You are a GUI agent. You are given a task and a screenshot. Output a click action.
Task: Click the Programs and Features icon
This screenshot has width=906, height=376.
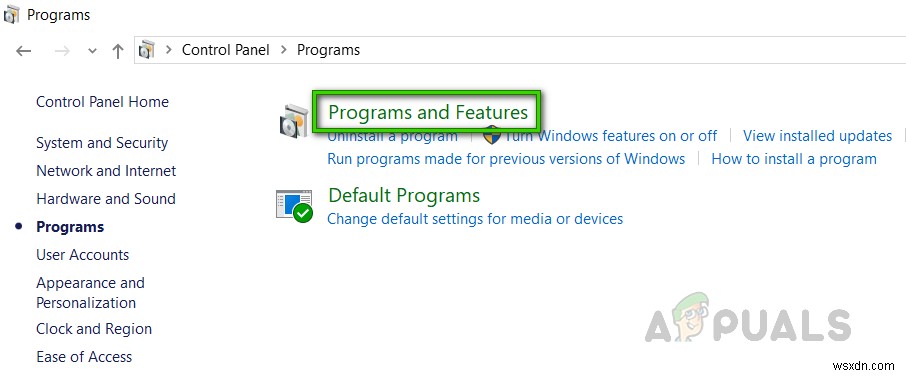(x=294, y=121)
